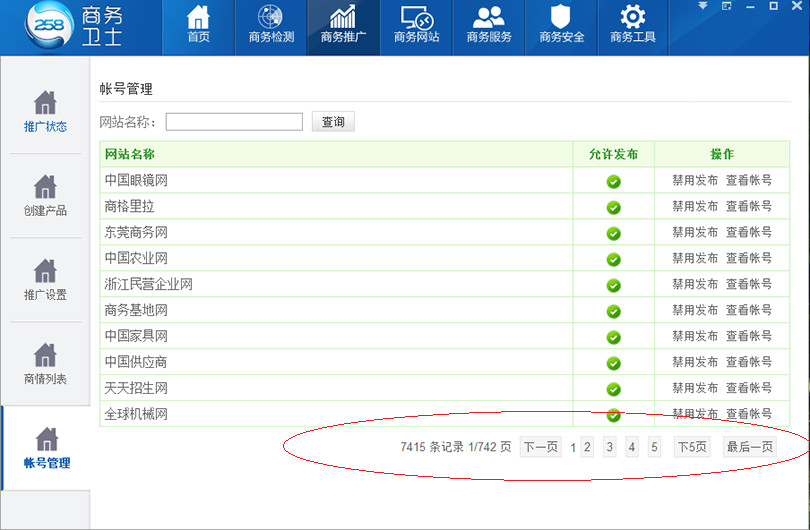The height and width of the screenshot is (530, 810).
Task: Open the title bar dropdown menu arrow
Action: pos(703,6)
